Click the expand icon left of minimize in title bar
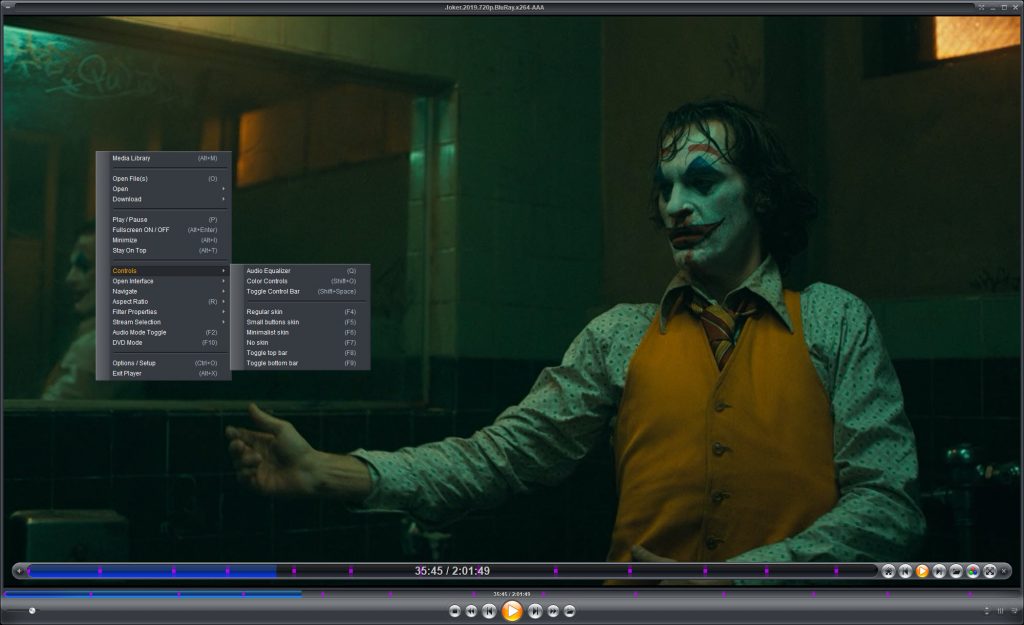This screenshot has width=1024, height=625. pyautogui.click(x=981, y=7)
